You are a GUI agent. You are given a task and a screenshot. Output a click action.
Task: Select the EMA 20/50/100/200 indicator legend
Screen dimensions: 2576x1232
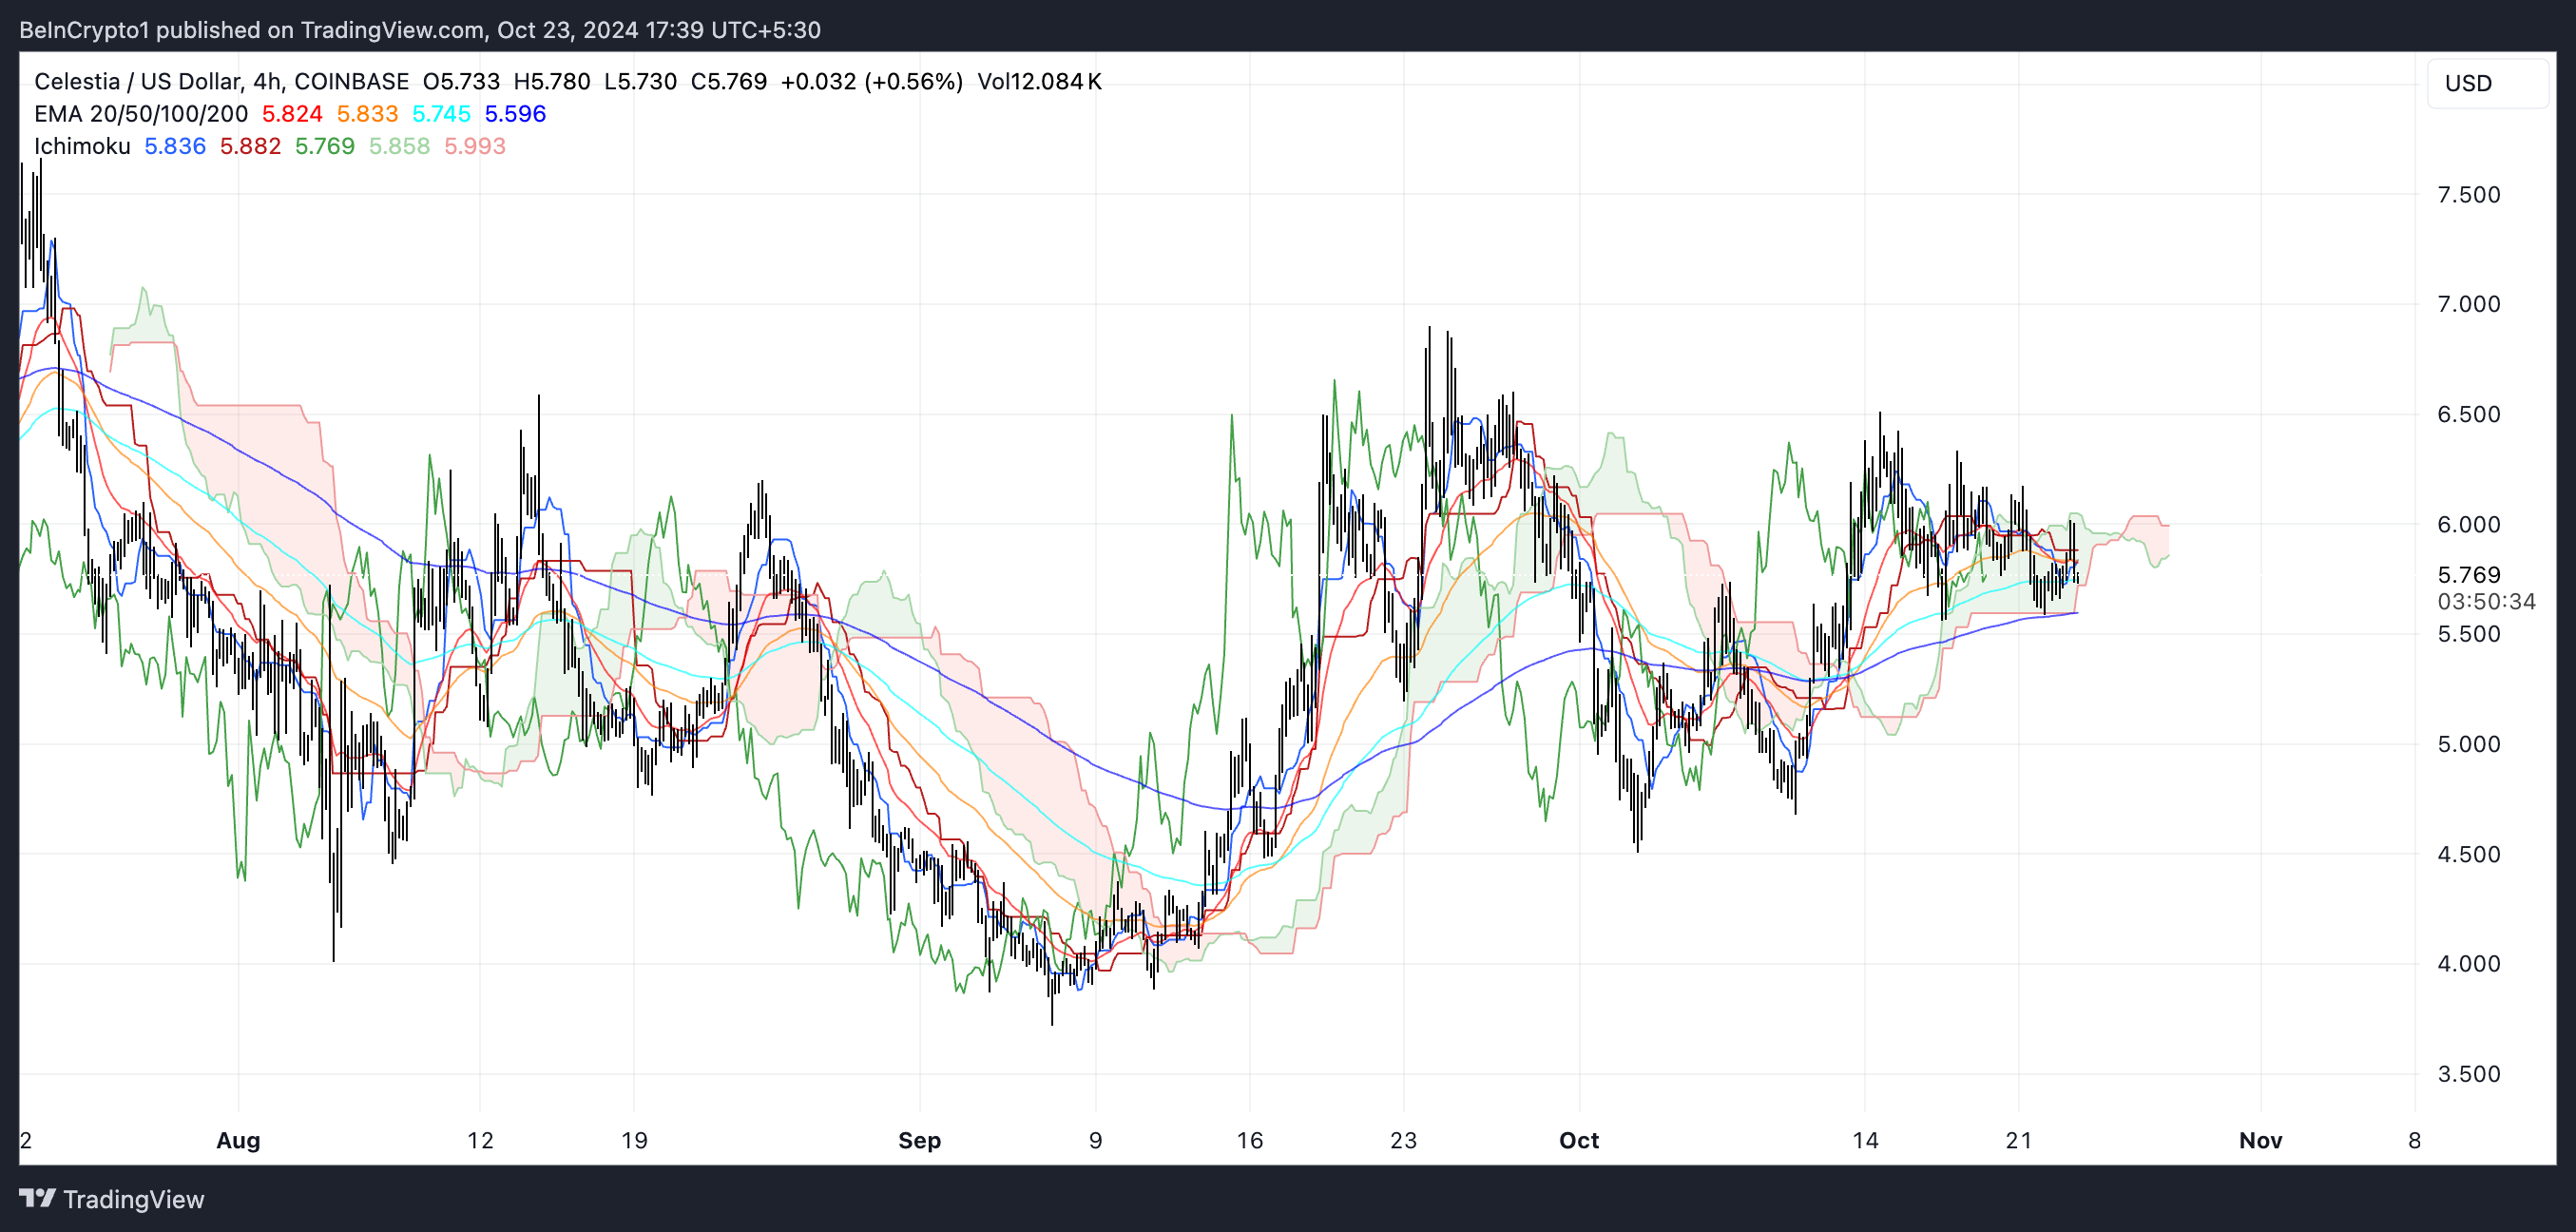[x=140, y=114]
